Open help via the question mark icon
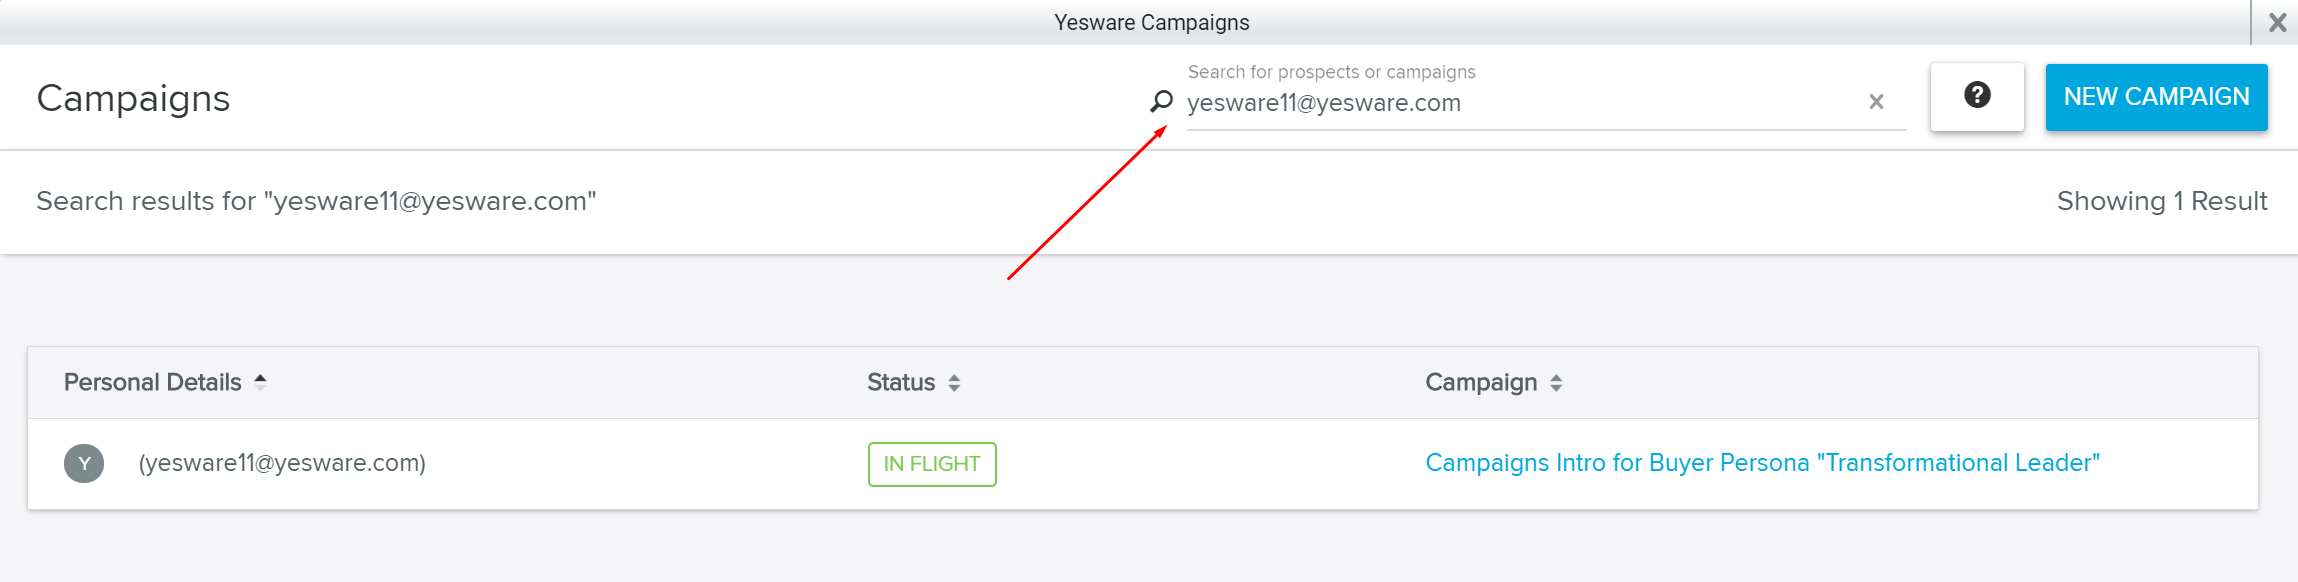The height and width of the screenshot is (582, 2298). tap(1977, 96)
